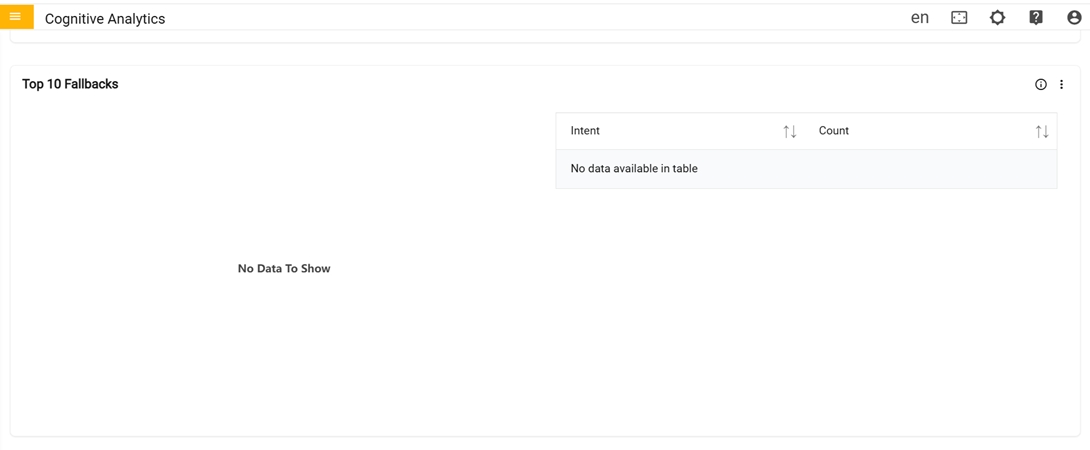Change language via the 'en' selector
The height and width of the screenshot is (450, 1090).
click(x=920, y=18)
